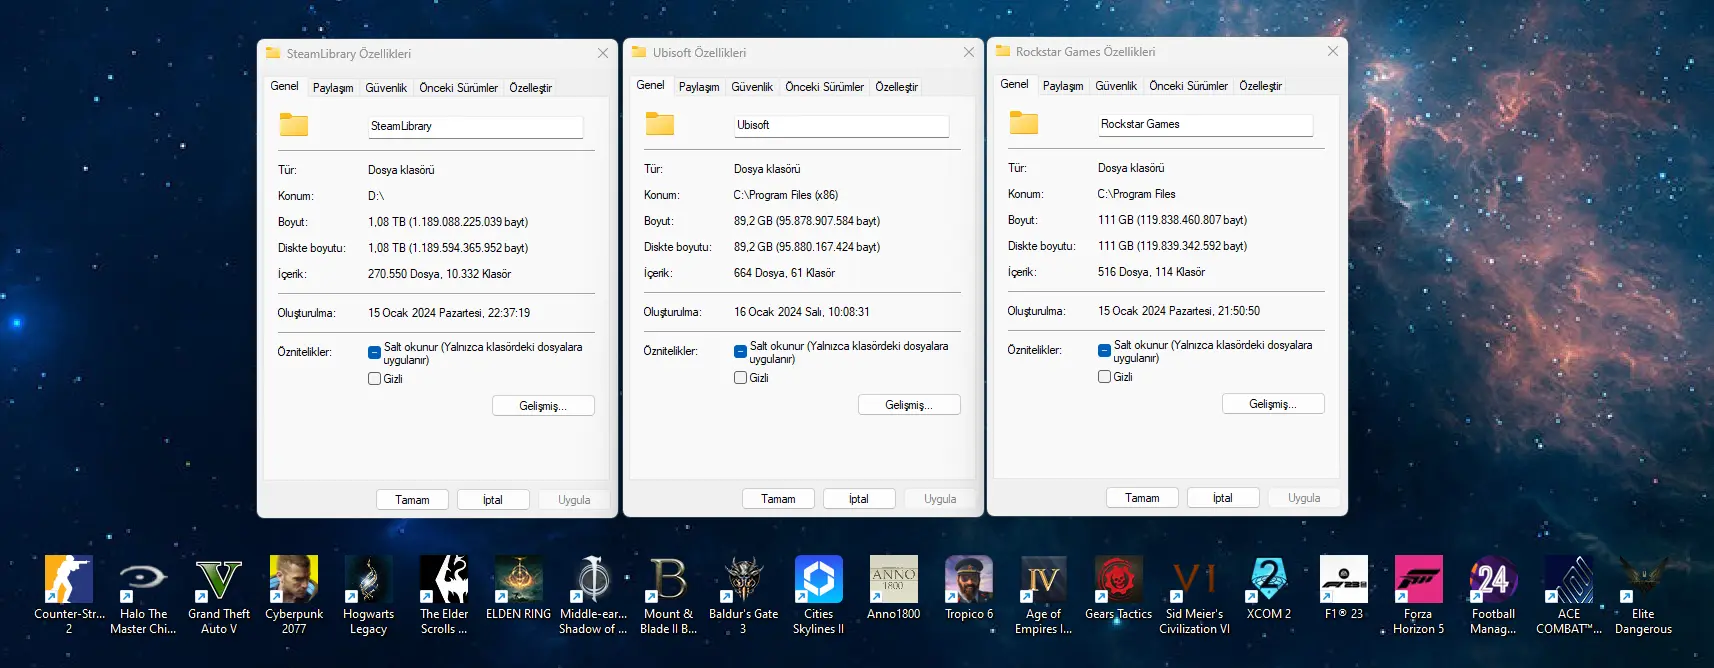The height and width of the screenshot is (668, 1714).
Task: Select the Gears Tactics desktop icon
Action: pos(1118,588)
